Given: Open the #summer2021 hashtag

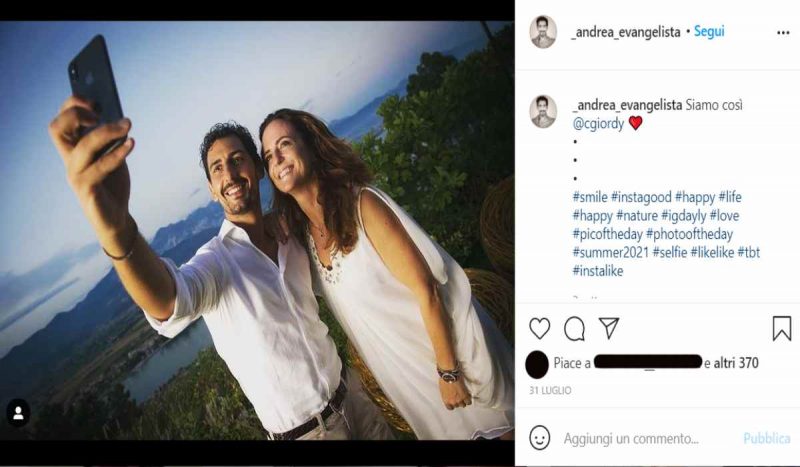Looking at the screenshot, I should tap(610, 252).
